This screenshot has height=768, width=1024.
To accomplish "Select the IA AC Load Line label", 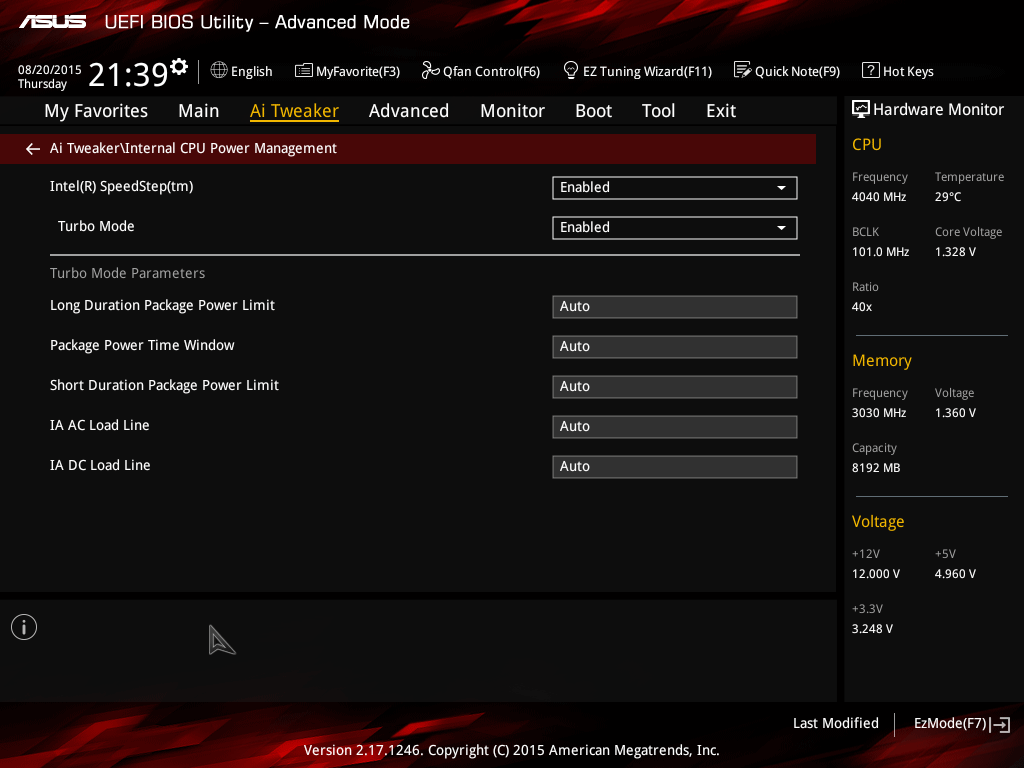I will click(x=100, y=425).
